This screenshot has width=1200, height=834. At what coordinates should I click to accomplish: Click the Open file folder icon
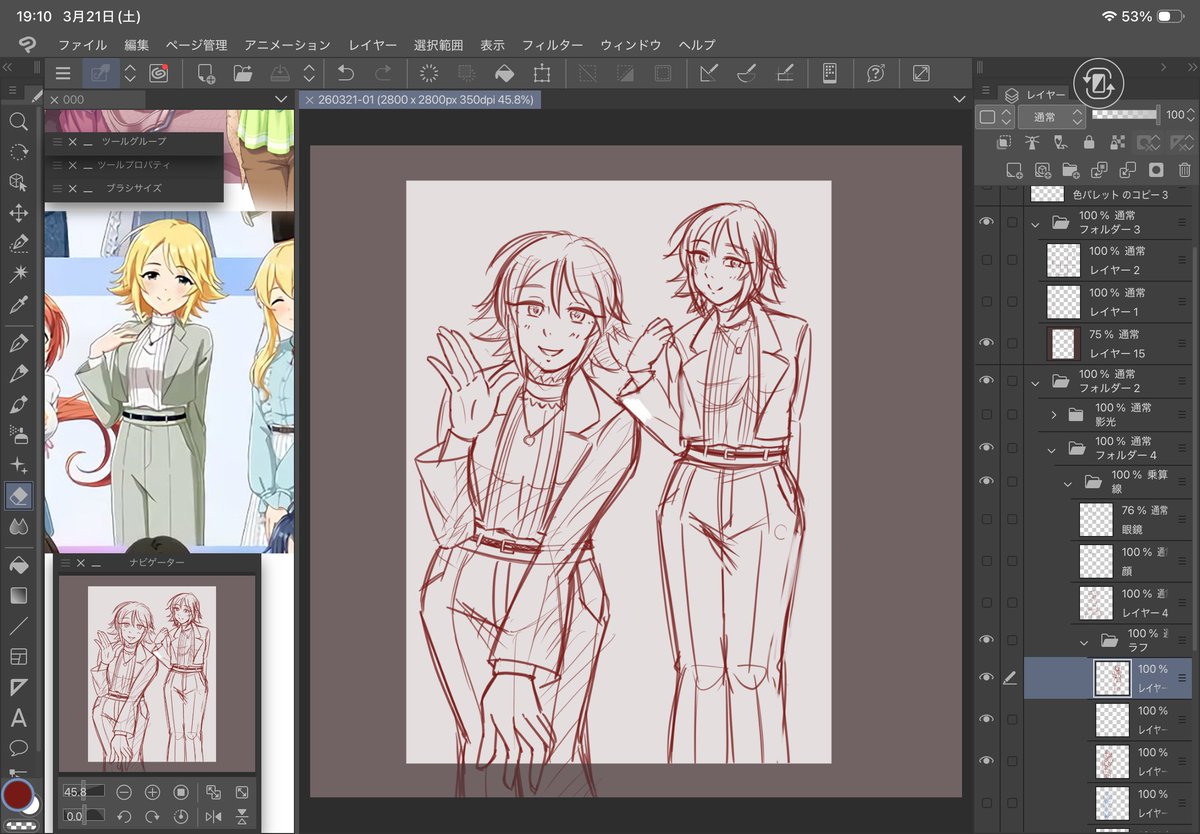pyautogui.click(x=242, y=73)
